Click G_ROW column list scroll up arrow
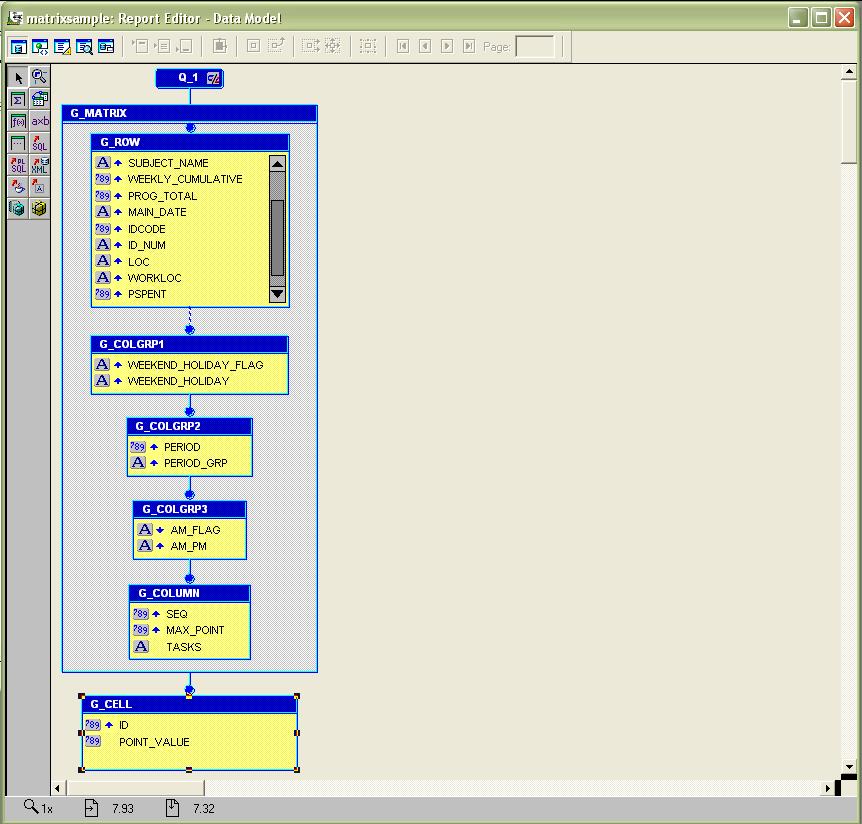This screenshot has height=824, width=862. [x=277, y=164]
